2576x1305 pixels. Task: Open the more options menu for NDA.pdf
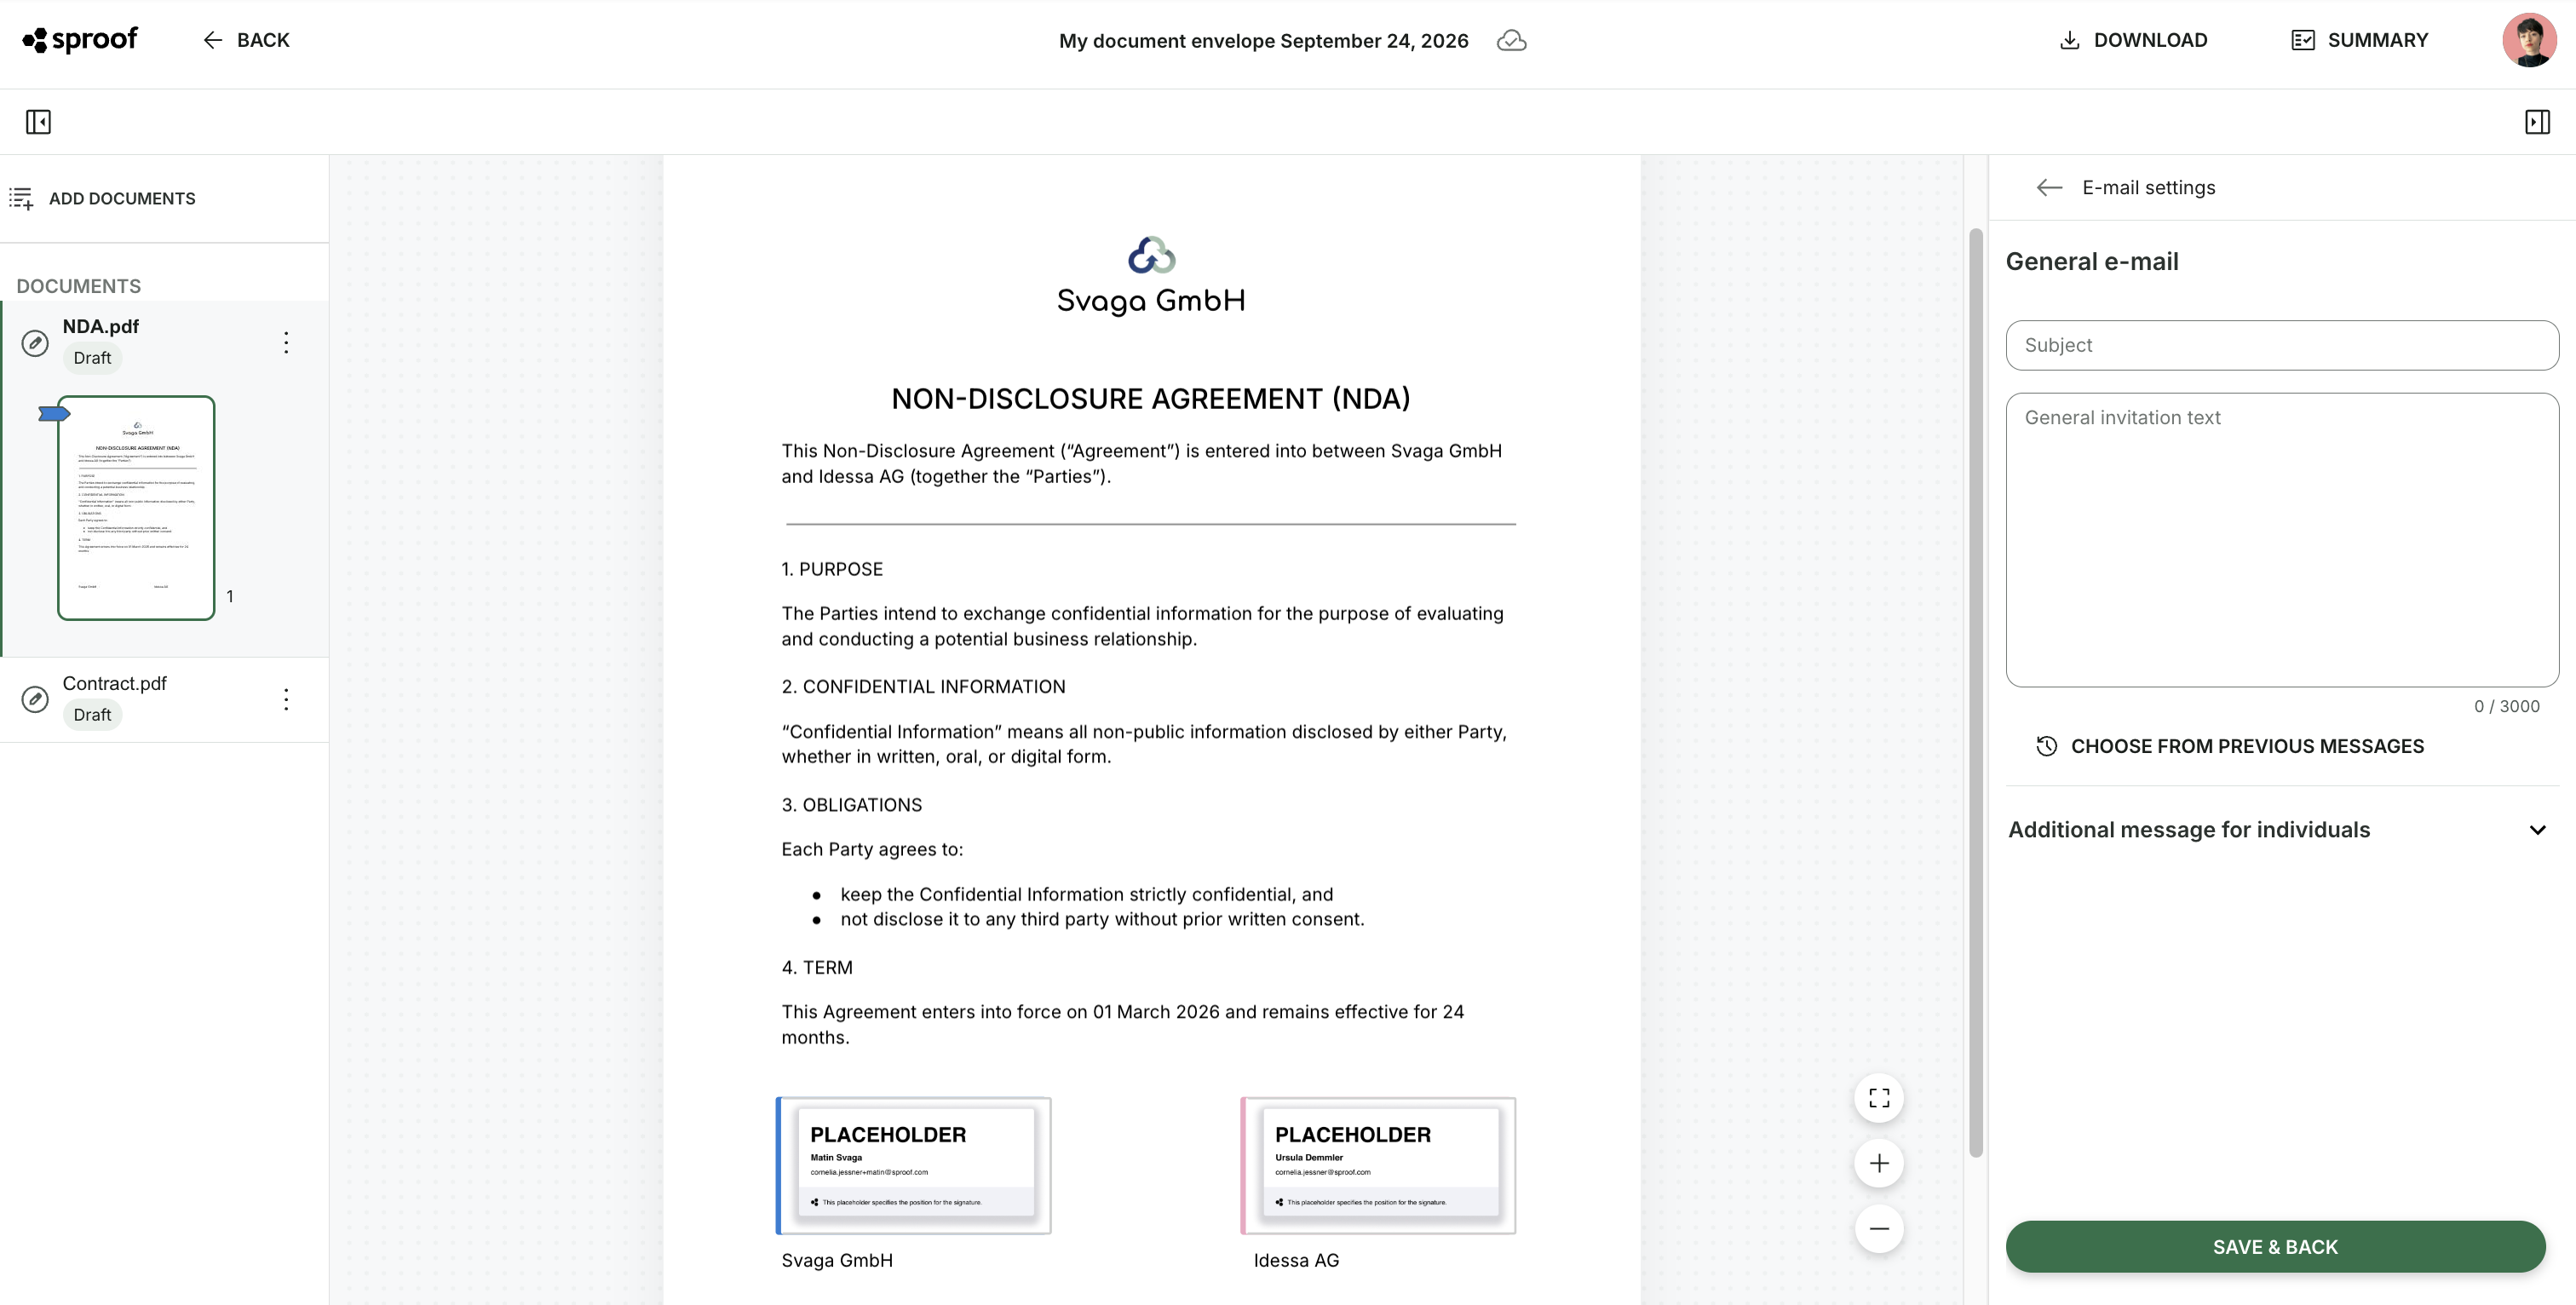pos(286,343)
